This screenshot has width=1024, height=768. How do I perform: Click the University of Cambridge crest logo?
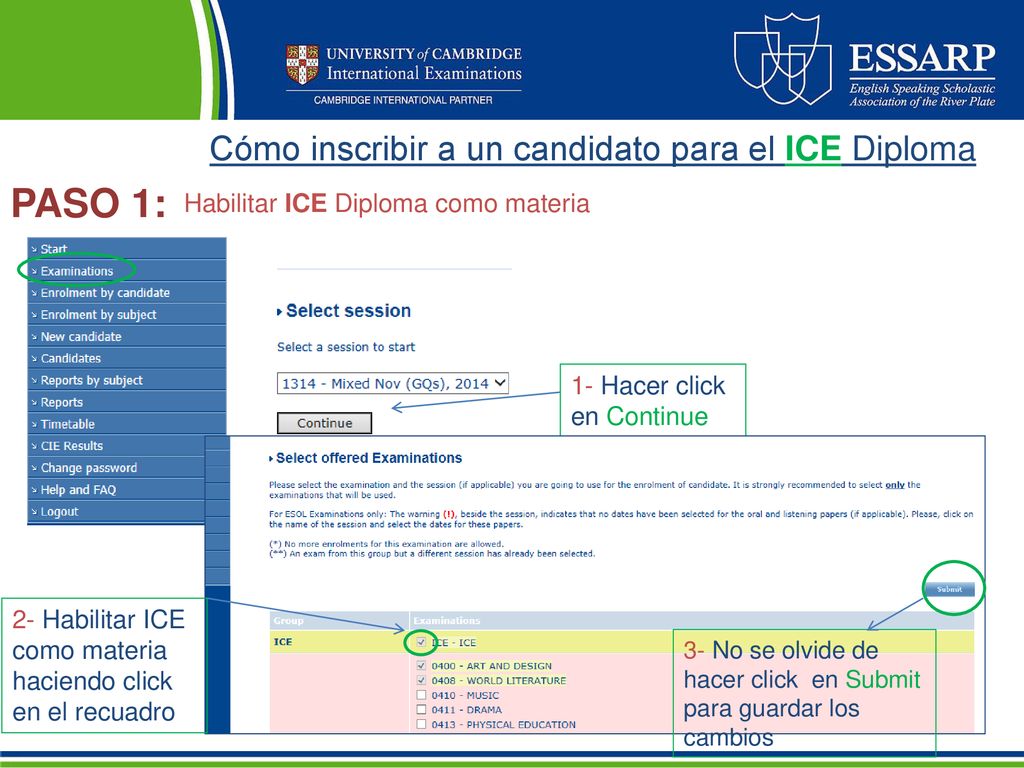pyautogui.click(x=302, y=64)
